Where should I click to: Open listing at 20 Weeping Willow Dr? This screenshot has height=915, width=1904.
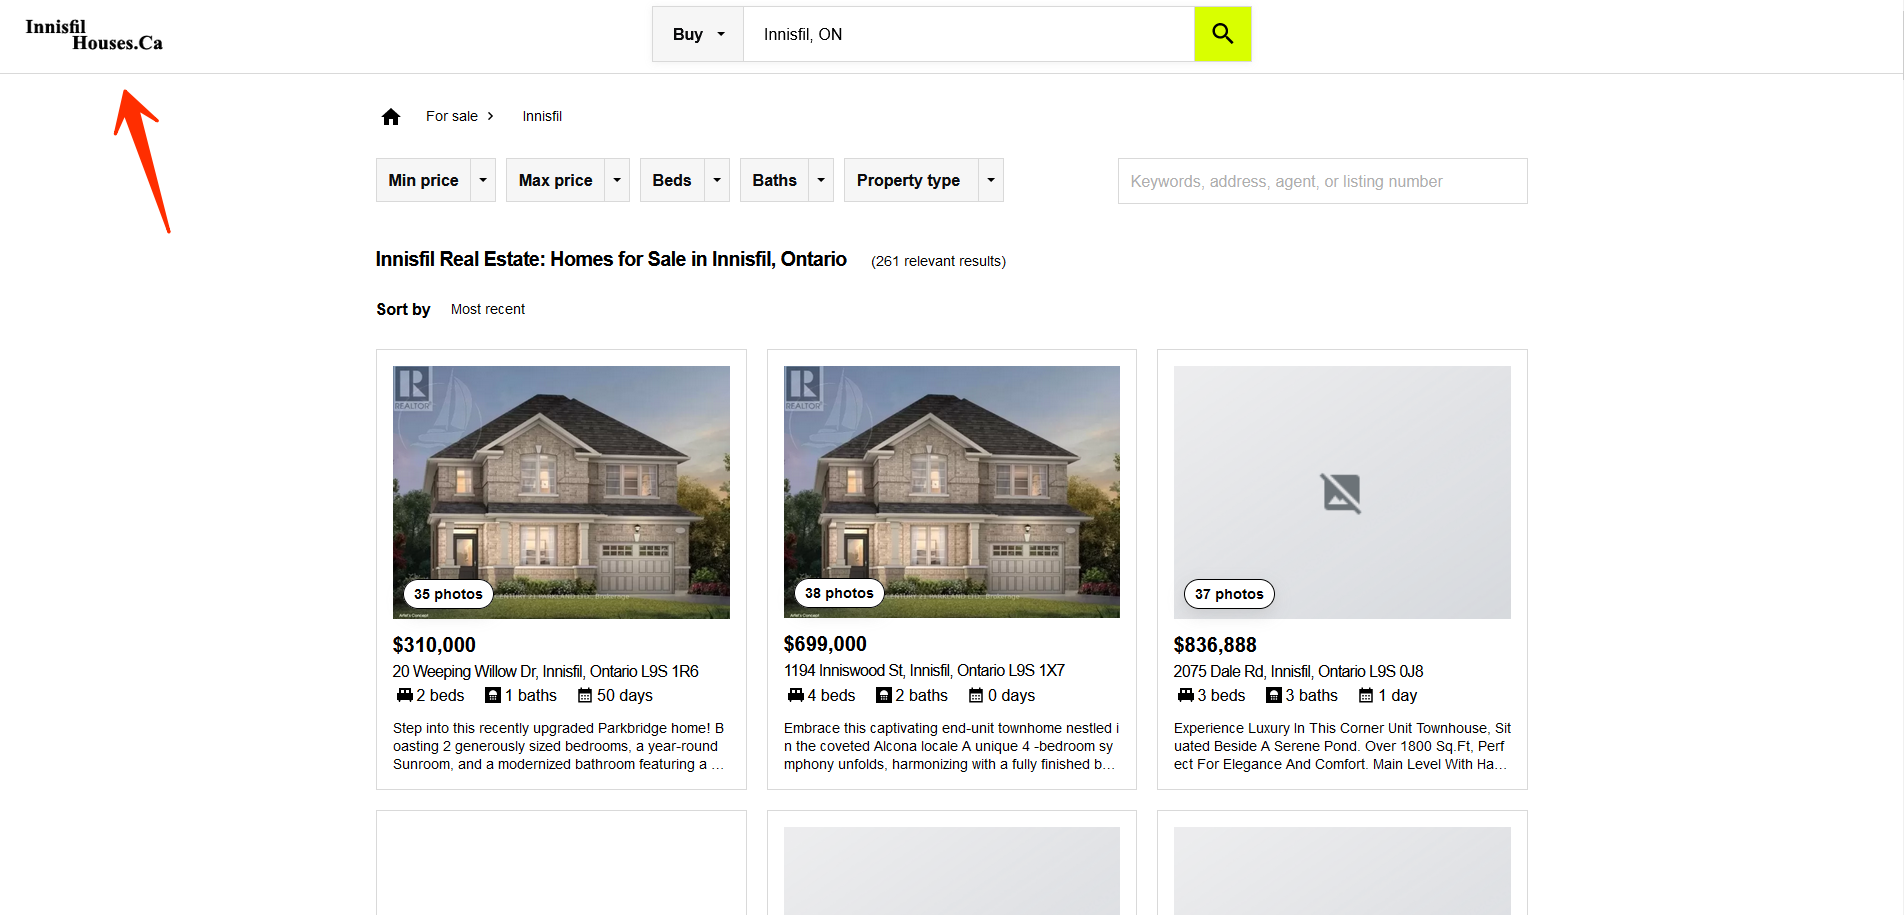[545, 671]
